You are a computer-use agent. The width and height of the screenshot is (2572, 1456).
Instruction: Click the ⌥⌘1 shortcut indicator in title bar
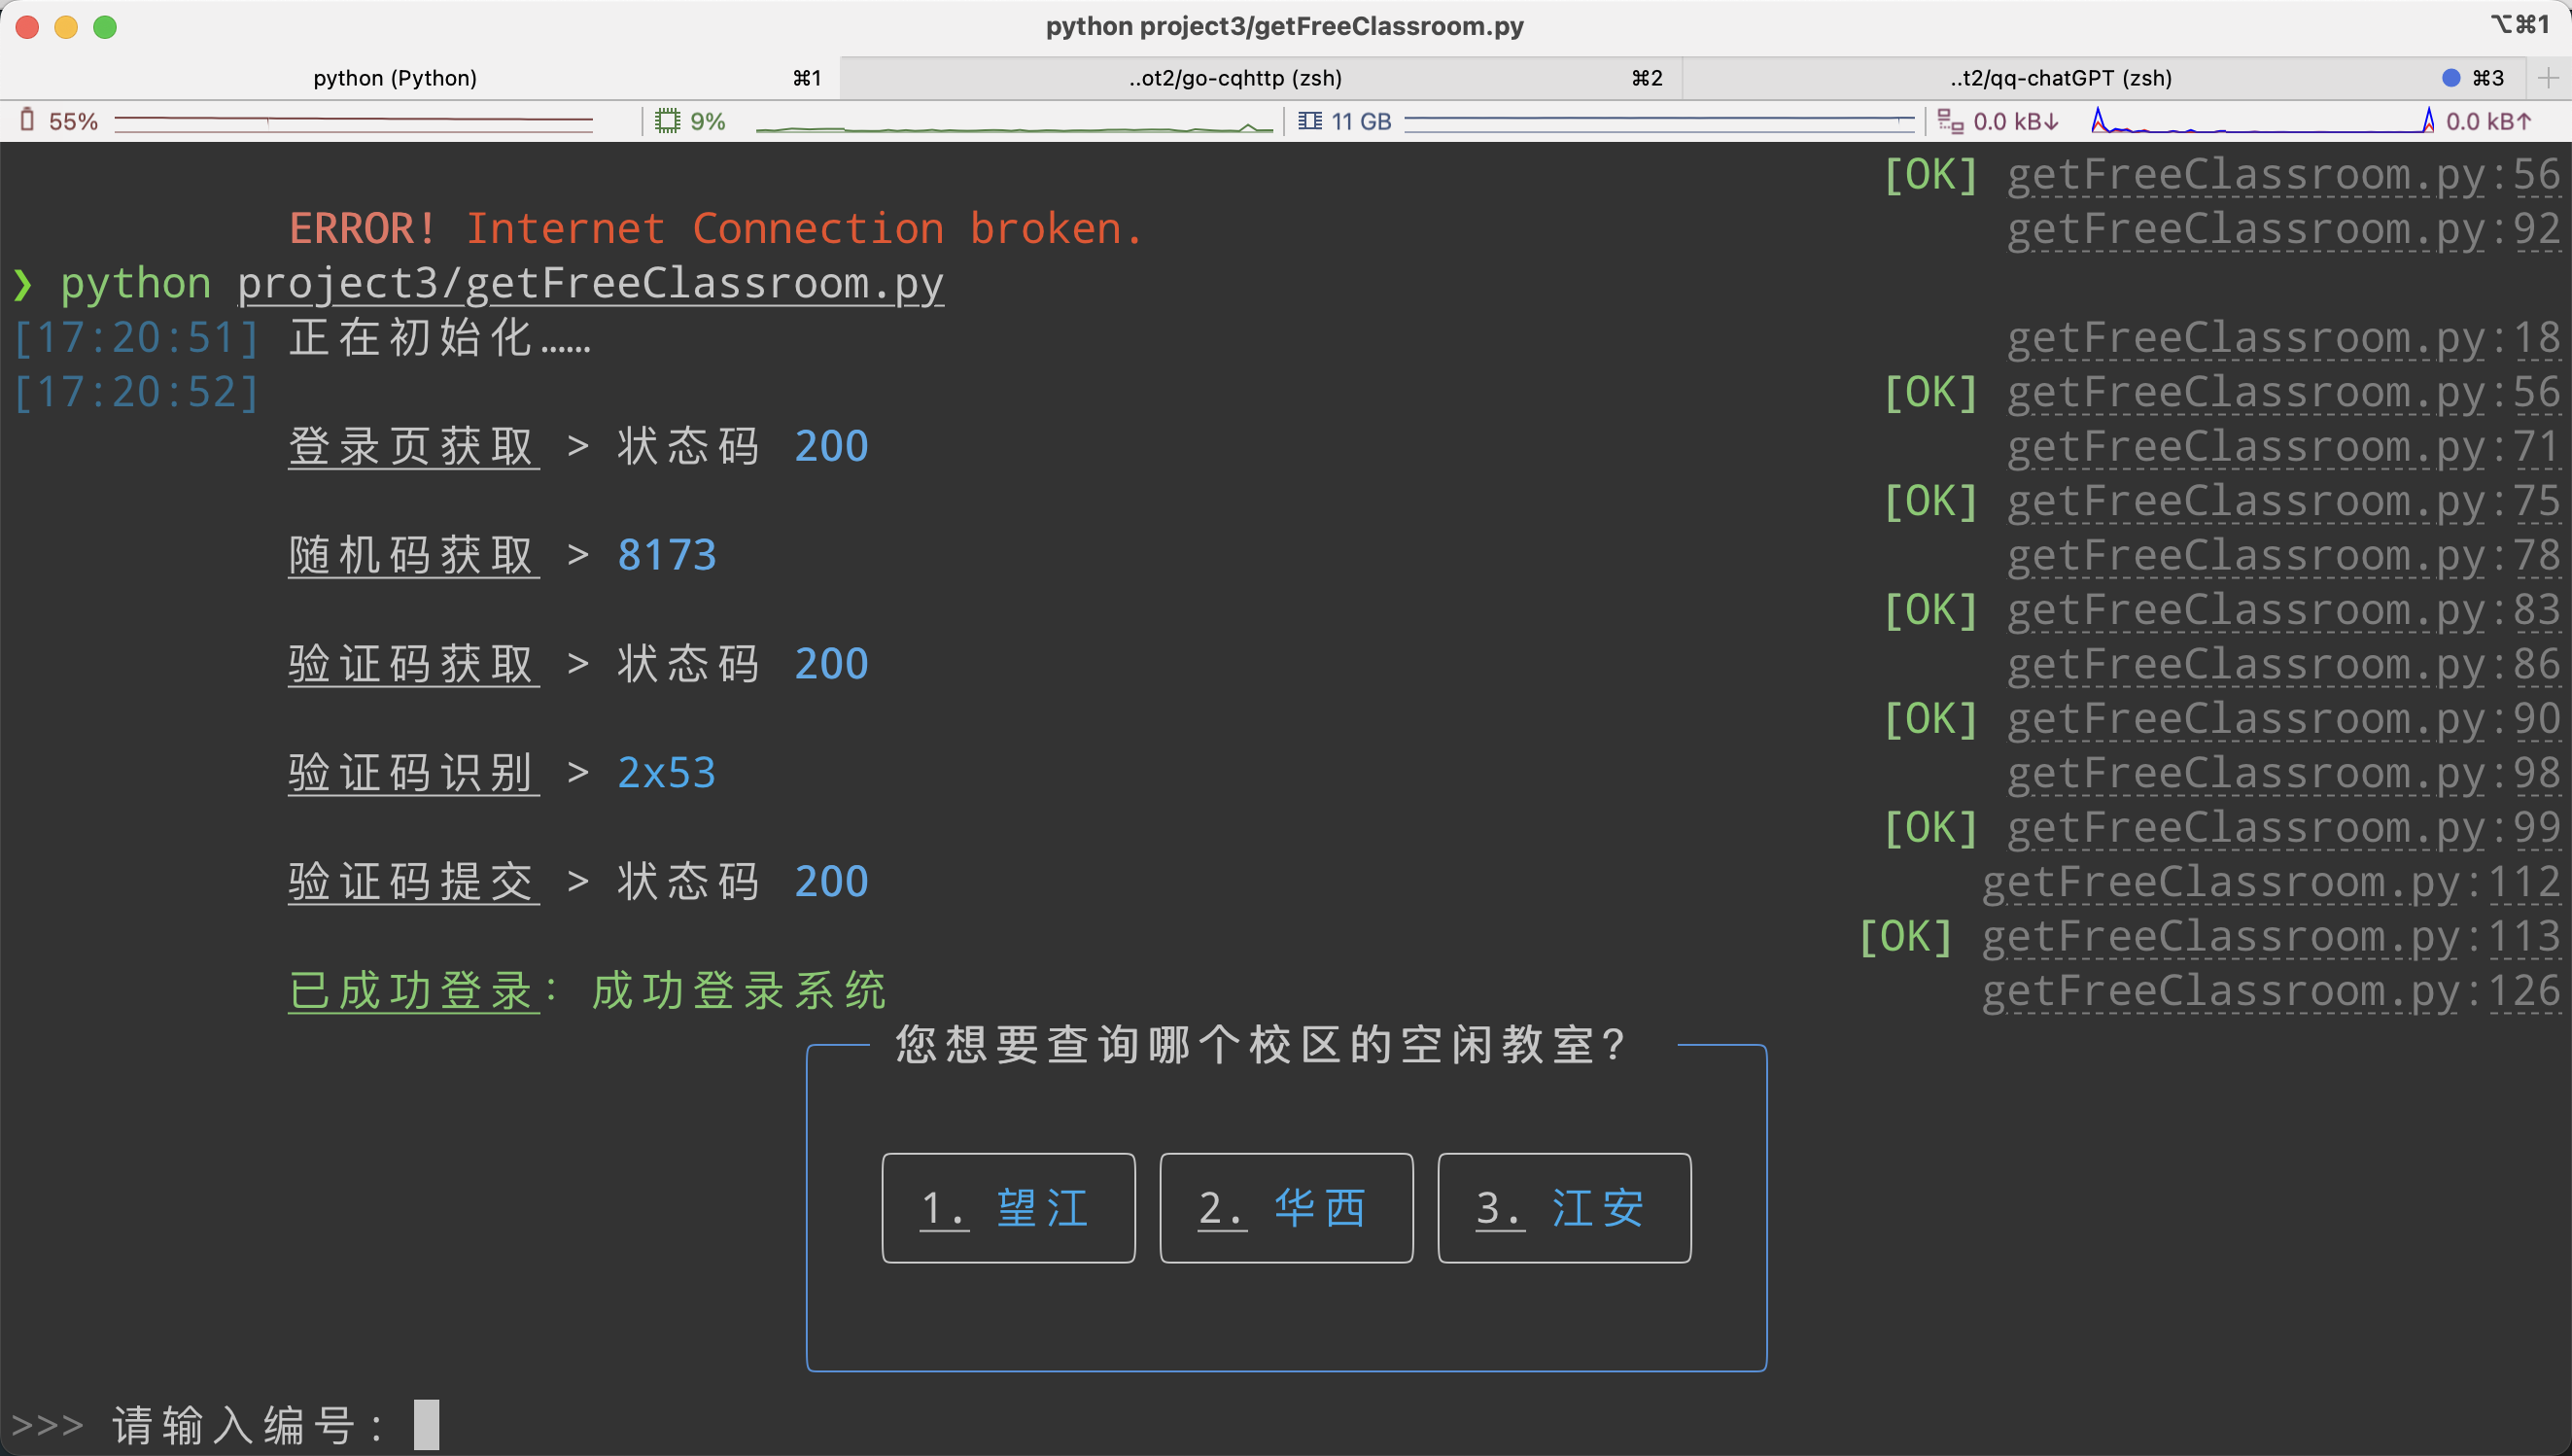(x=2520, y=25)
